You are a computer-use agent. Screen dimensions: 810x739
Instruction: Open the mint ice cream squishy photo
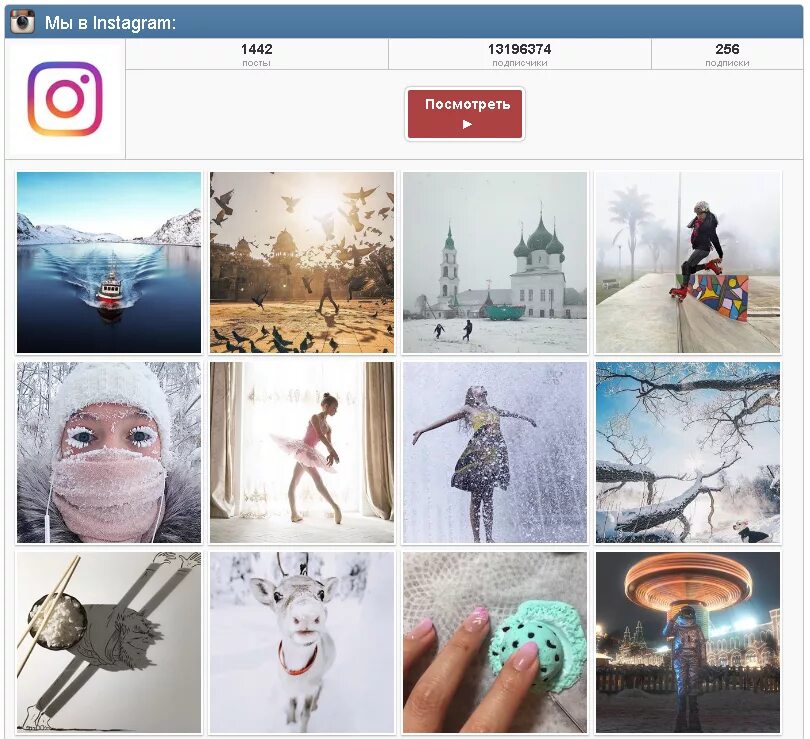tap(495, 642)
